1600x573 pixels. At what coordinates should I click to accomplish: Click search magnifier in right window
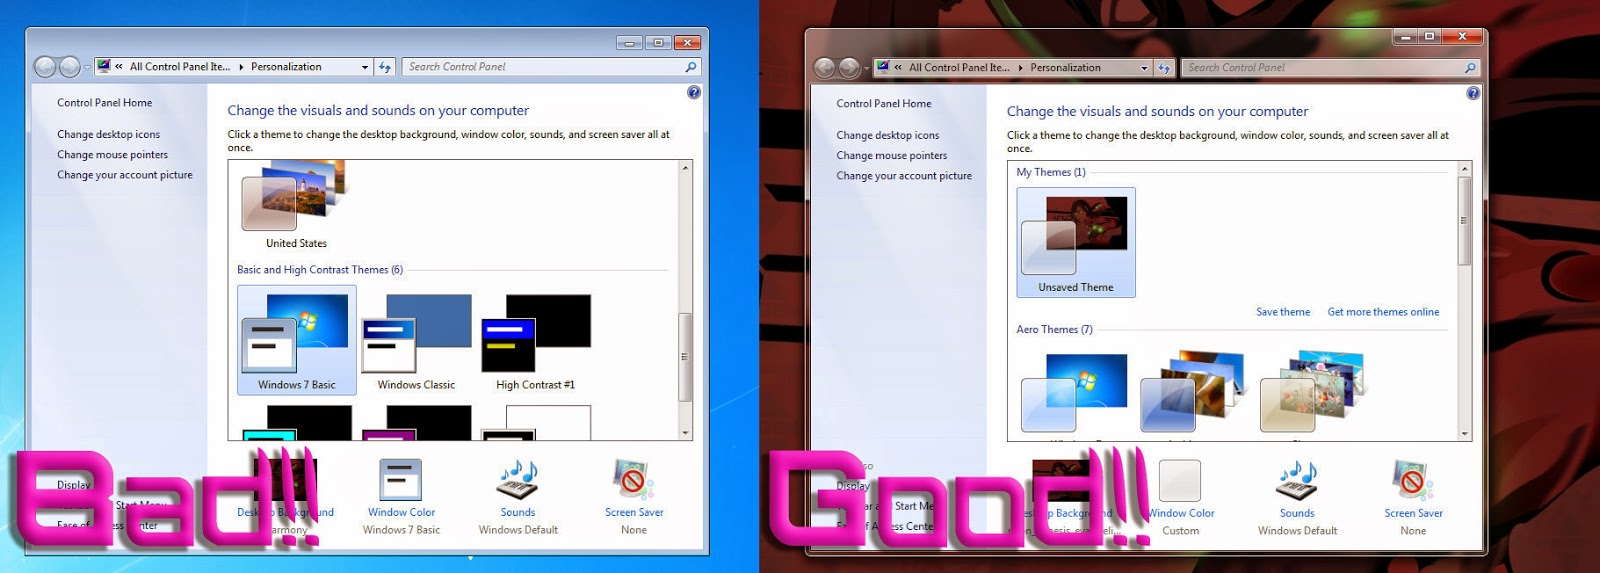click(x=1470, y=68)
